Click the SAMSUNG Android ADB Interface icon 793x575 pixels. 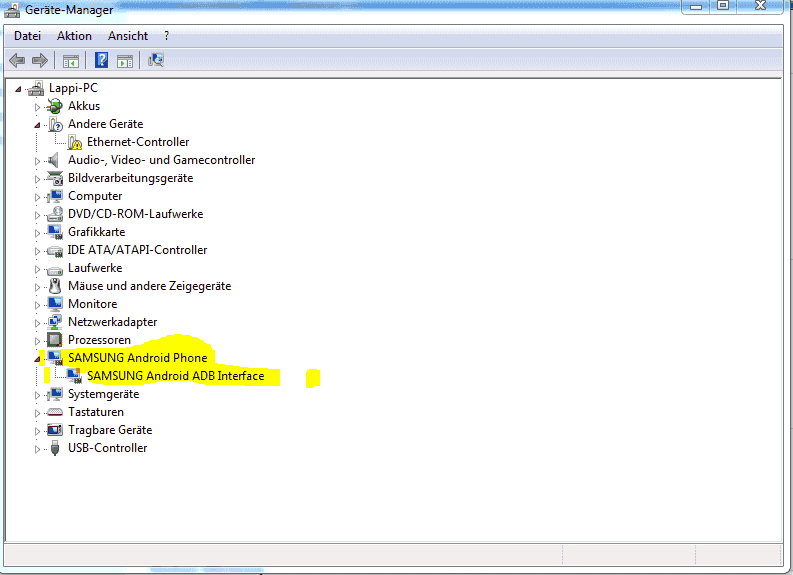(x=74, y=376)
